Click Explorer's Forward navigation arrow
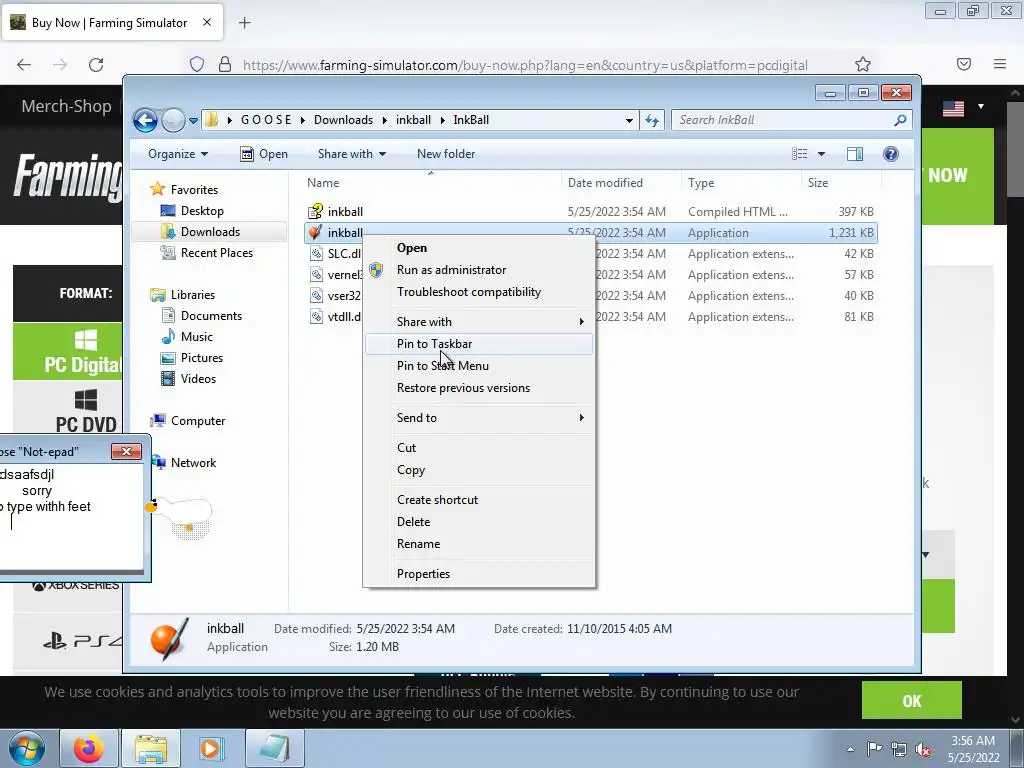This screenshot has height=768, width=1024. [173, 120]
